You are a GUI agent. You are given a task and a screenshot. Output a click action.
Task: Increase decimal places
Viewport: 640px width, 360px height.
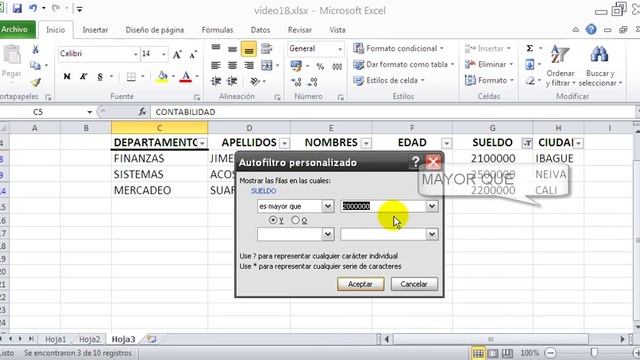[x=296, y=82]
